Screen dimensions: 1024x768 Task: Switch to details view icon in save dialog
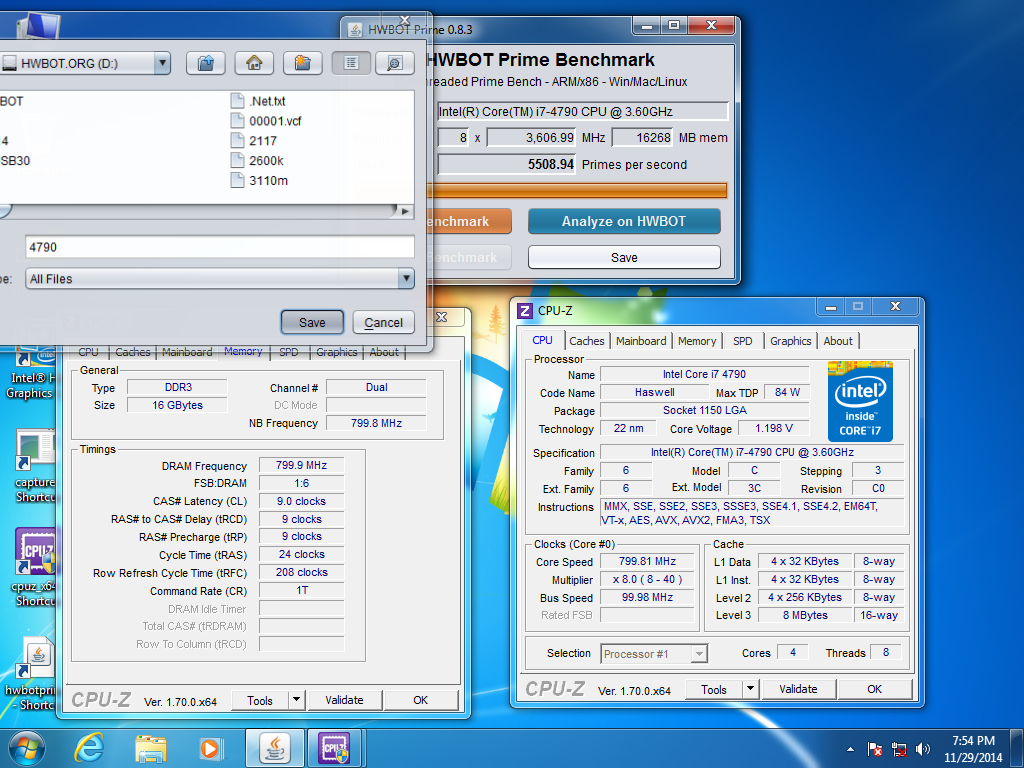click(394, 63)
